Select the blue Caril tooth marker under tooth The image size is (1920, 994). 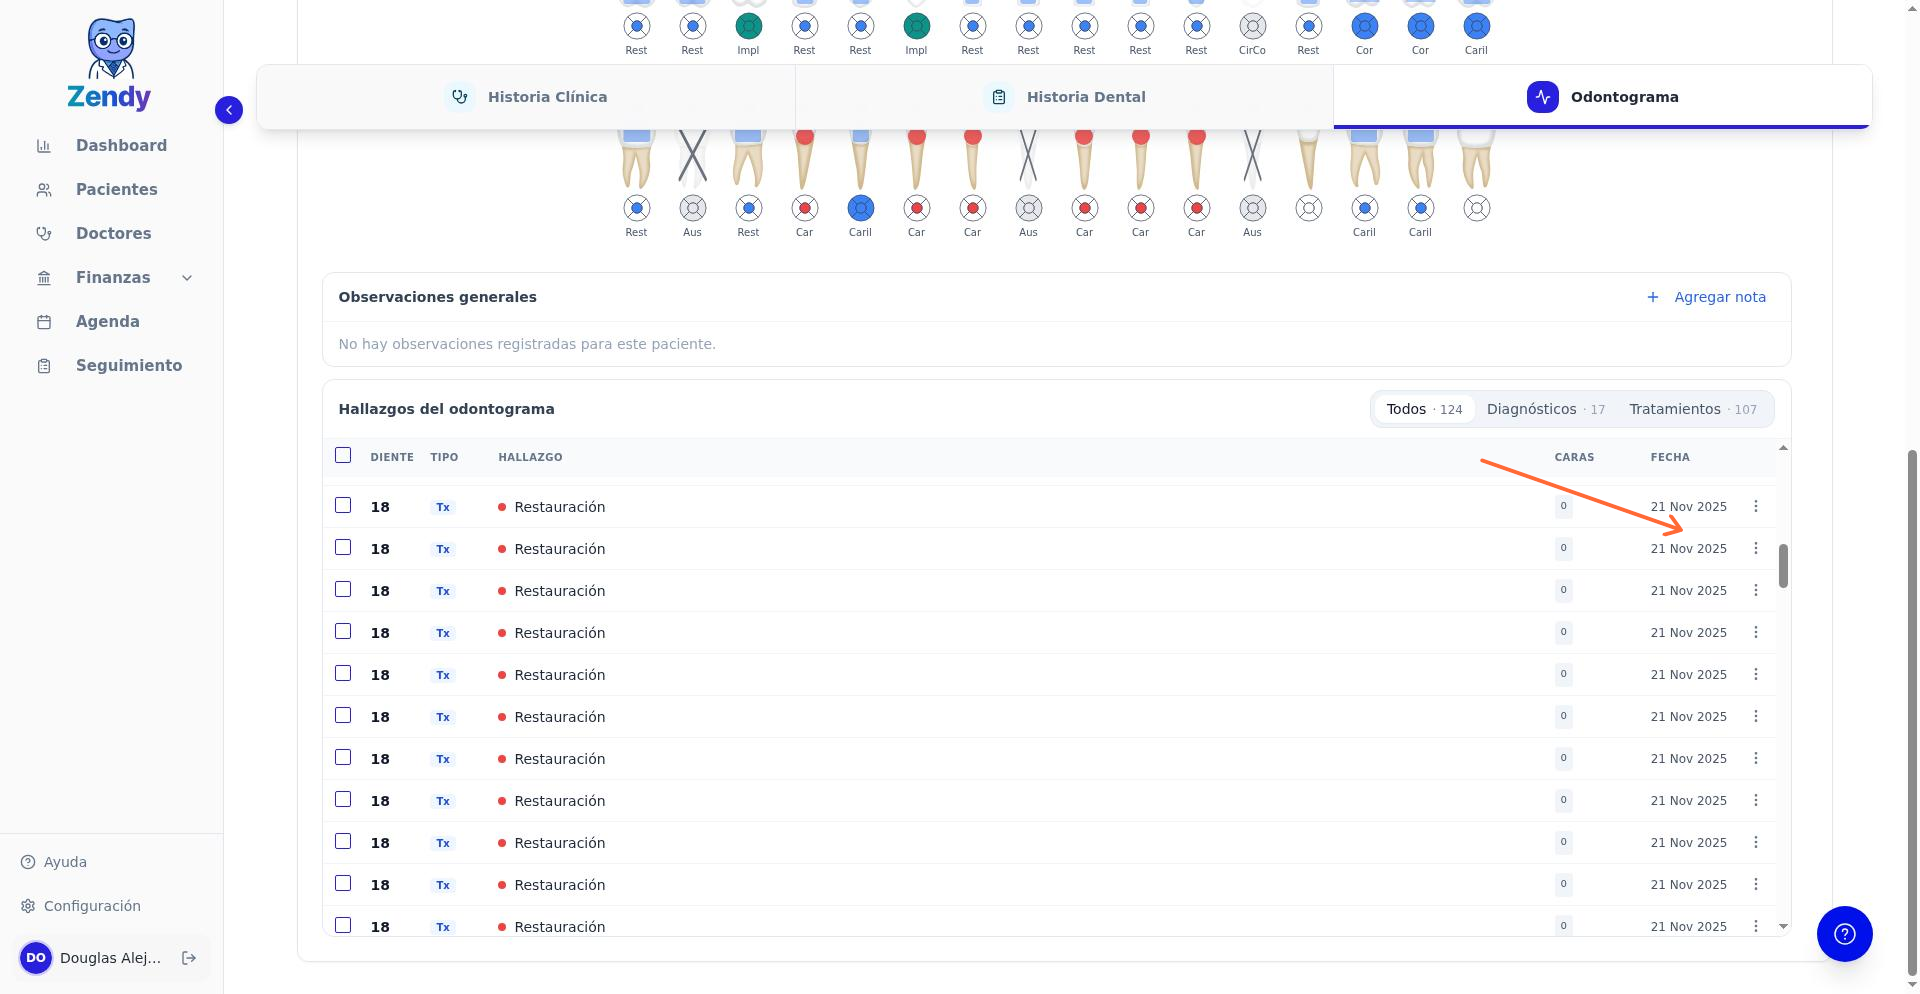click(860, 208)
